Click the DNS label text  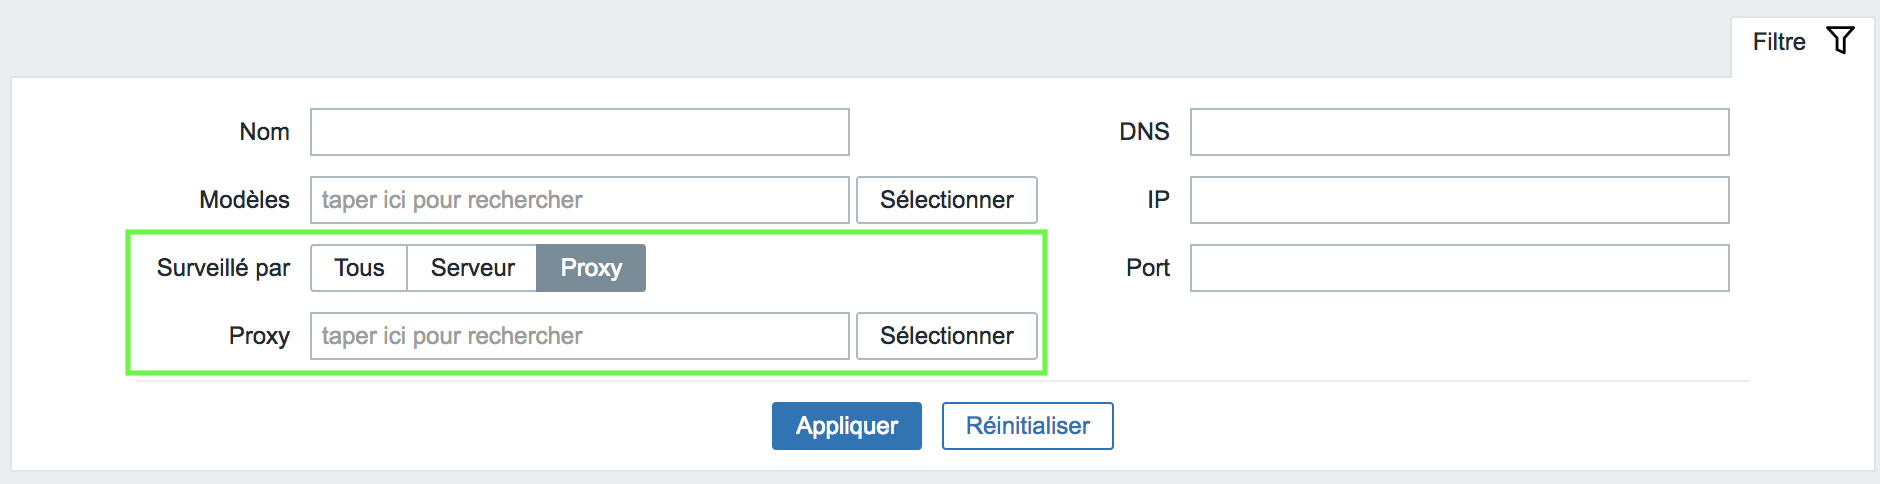point(1144,132)
